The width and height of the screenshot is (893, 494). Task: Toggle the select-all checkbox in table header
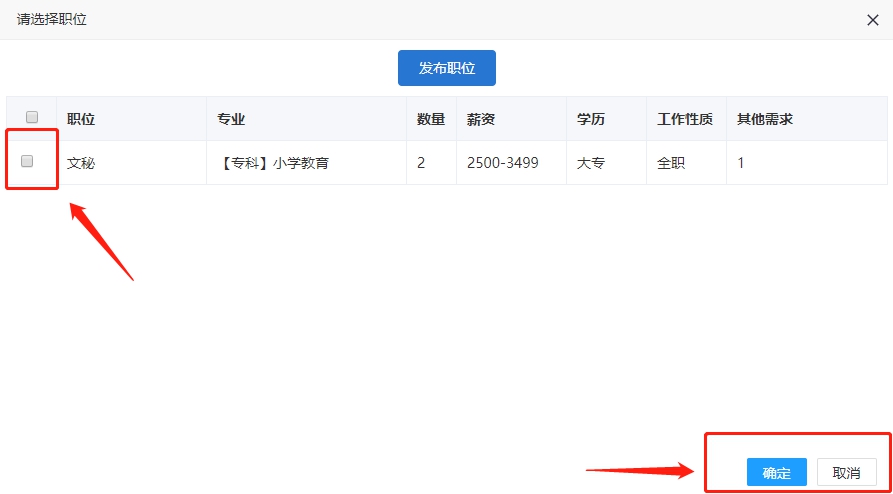click(31, 118)
